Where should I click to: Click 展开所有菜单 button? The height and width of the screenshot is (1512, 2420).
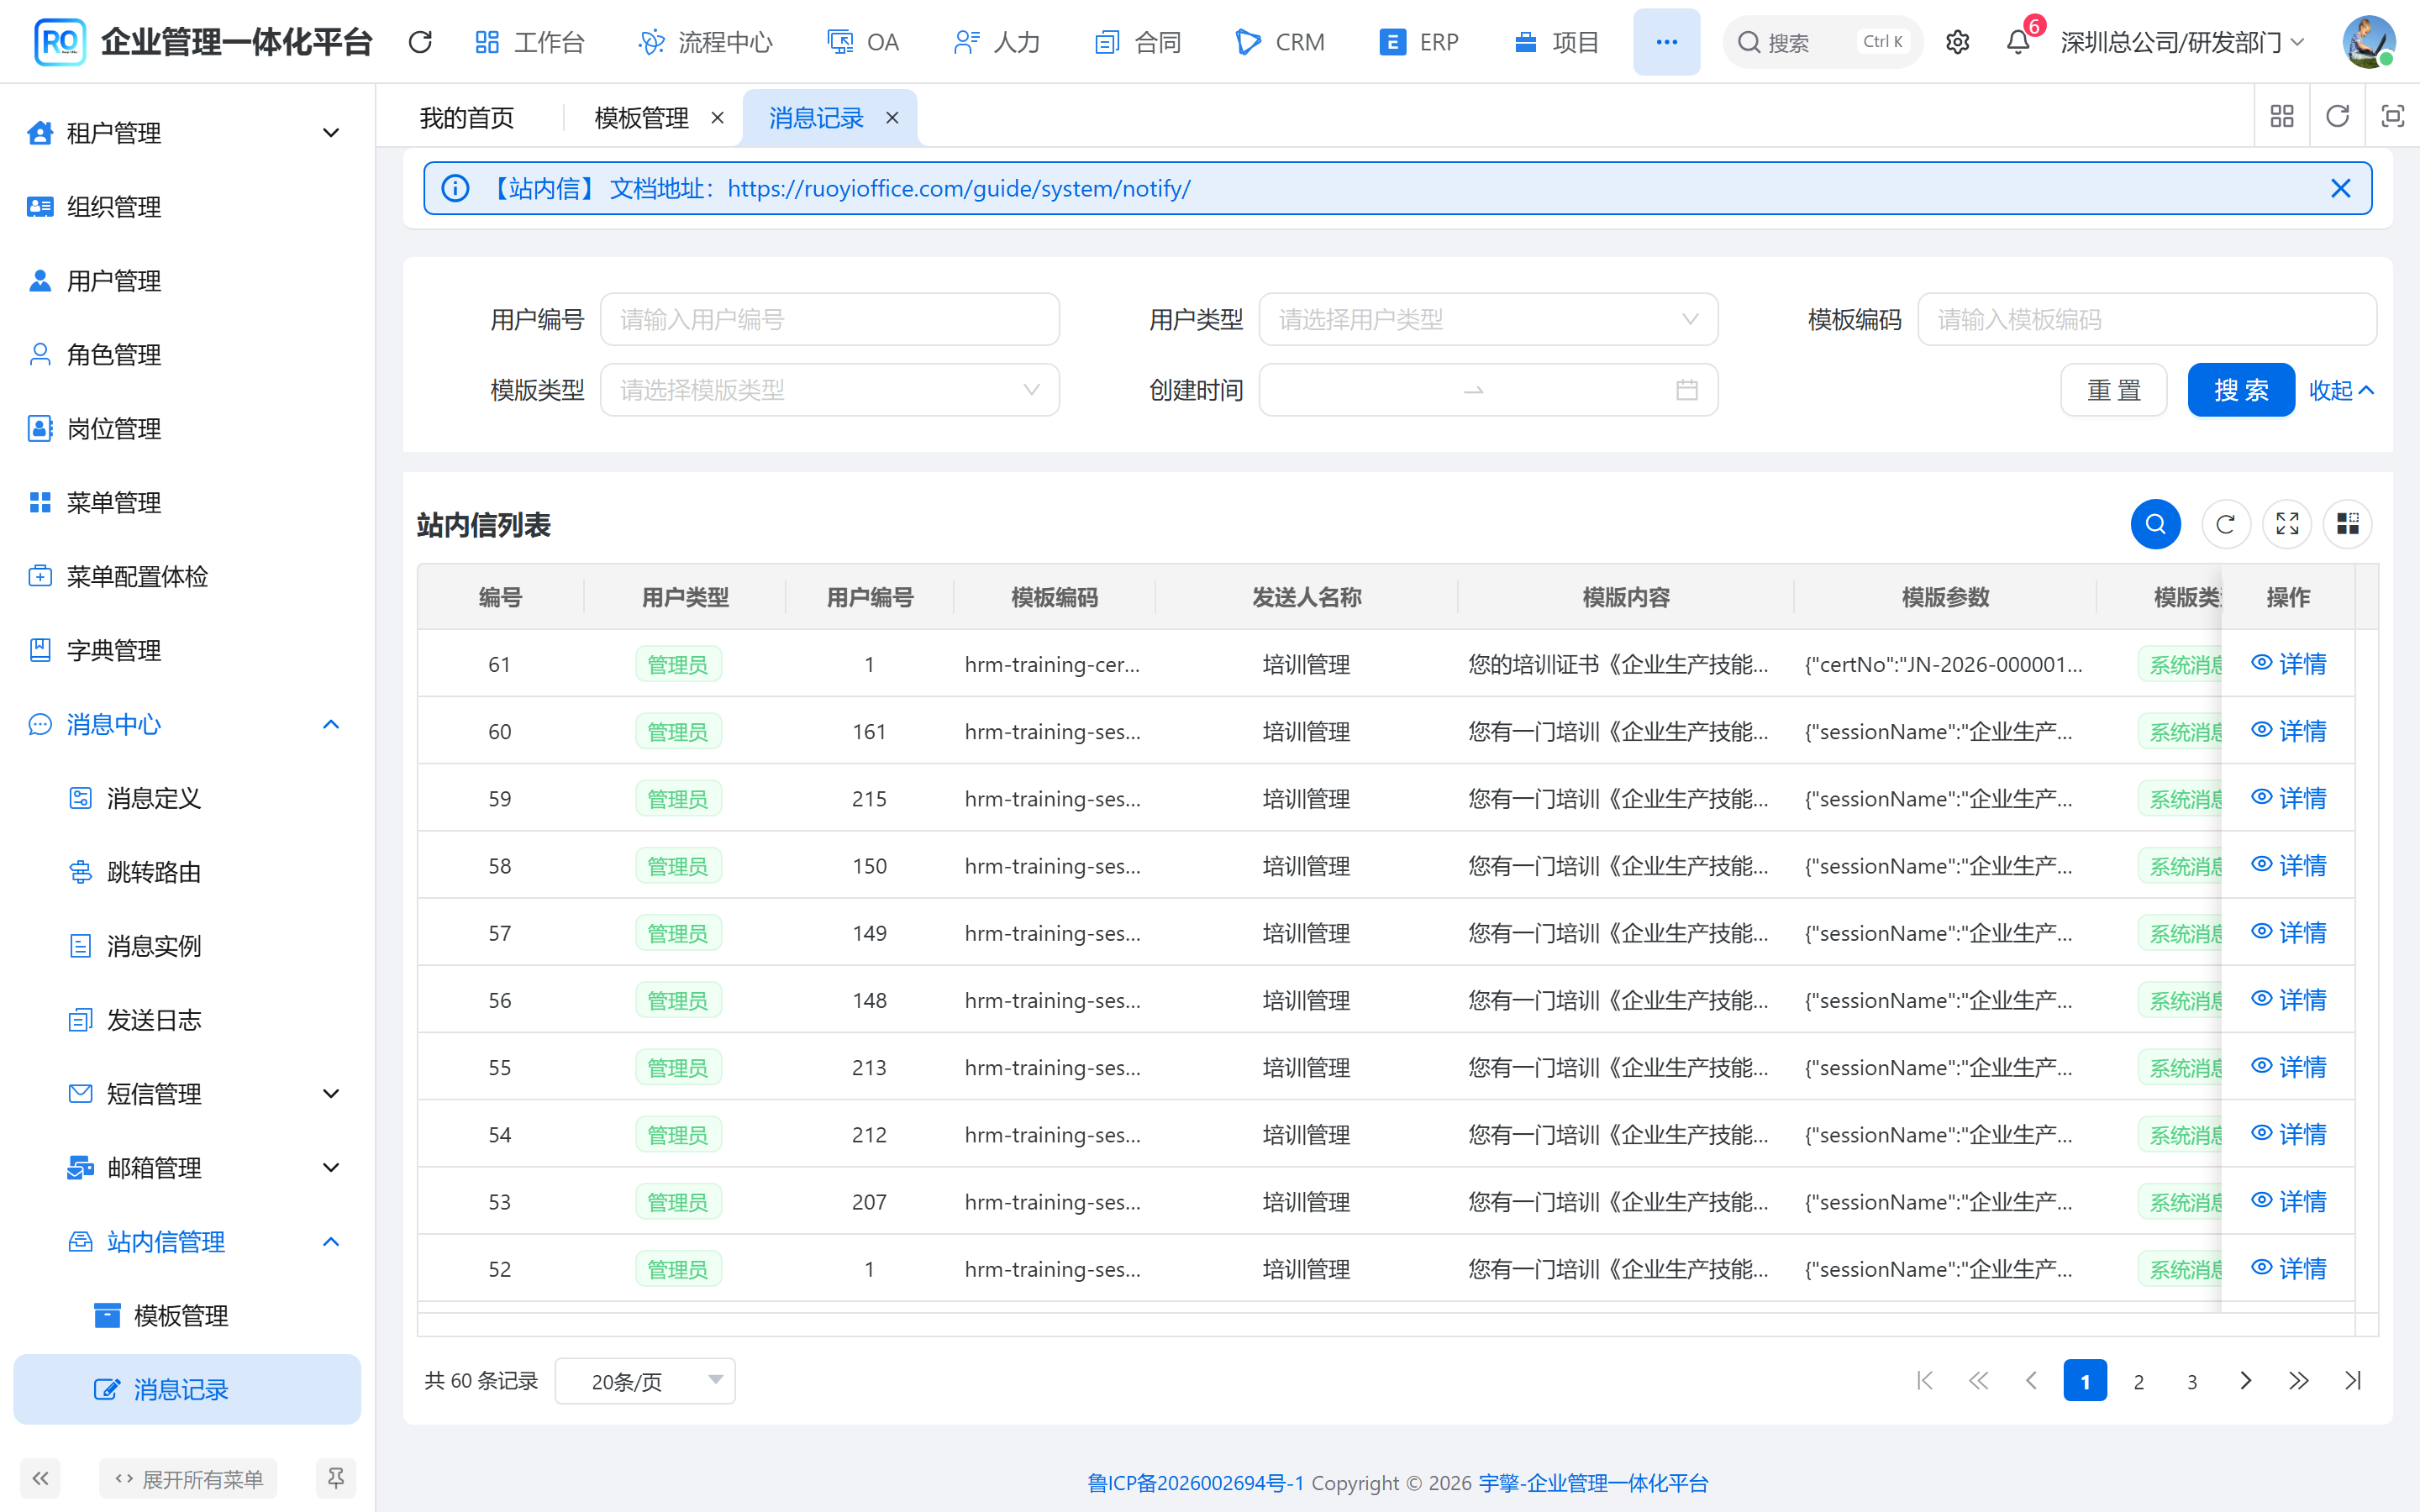pos(188,1478)
